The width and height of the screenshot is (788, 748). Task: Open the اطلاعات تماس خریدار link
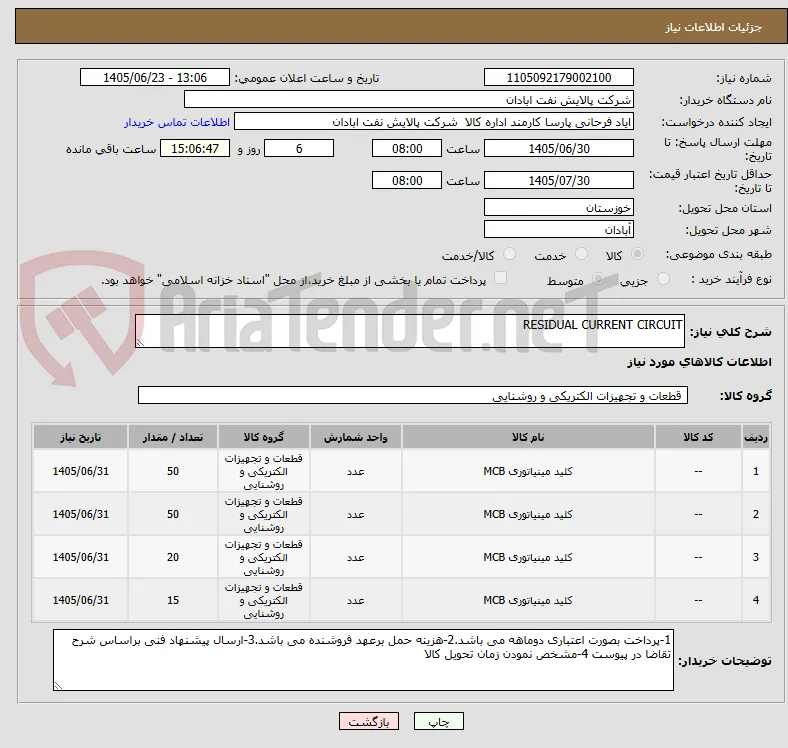[177, 122]
